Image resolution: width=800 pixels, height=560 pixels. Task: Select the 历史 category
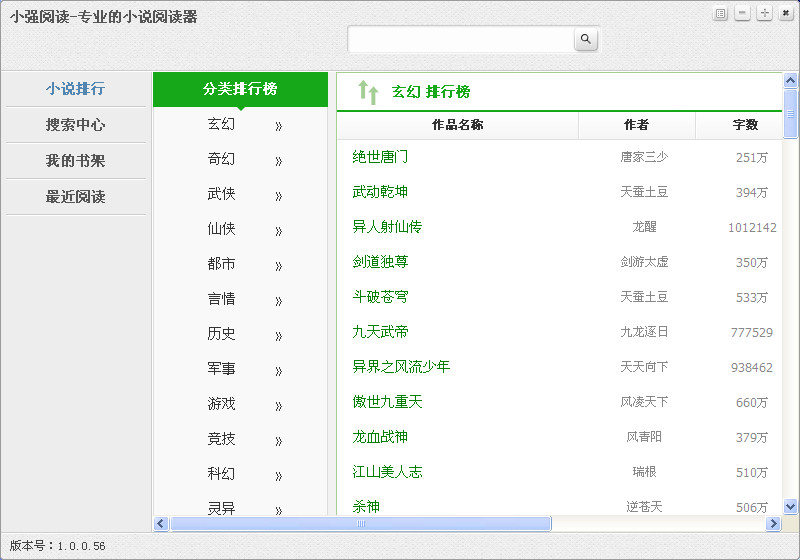[221, 334]
